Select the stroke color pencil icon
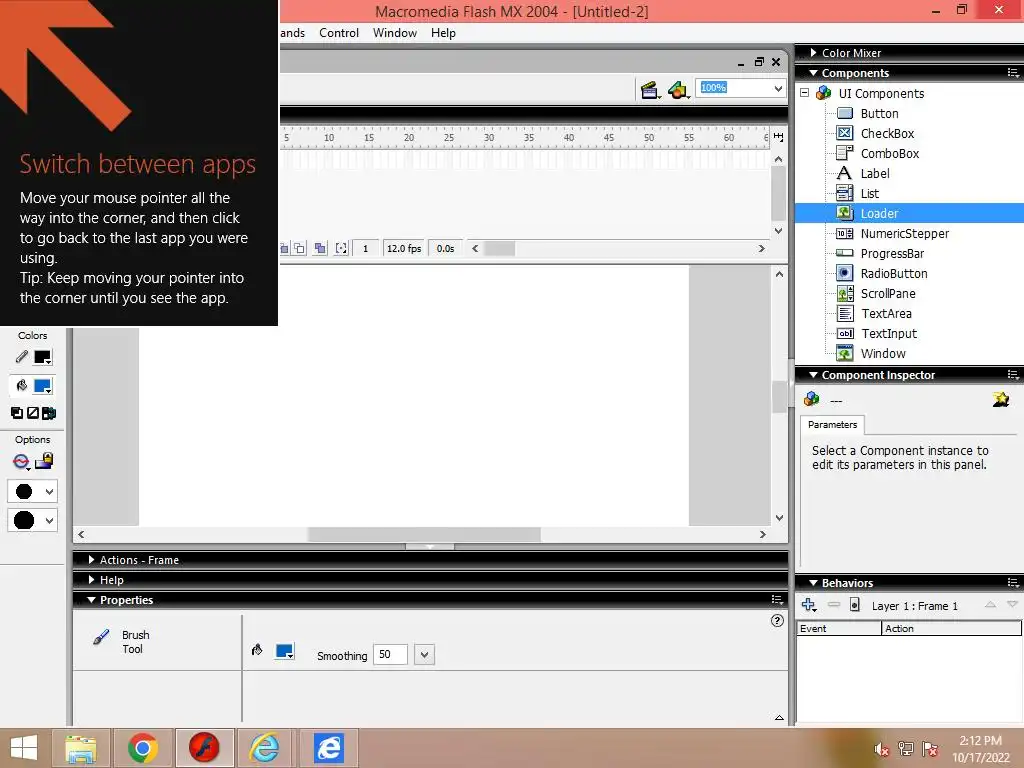Screen dimensions: 1024x768 (x=22, y=357)
